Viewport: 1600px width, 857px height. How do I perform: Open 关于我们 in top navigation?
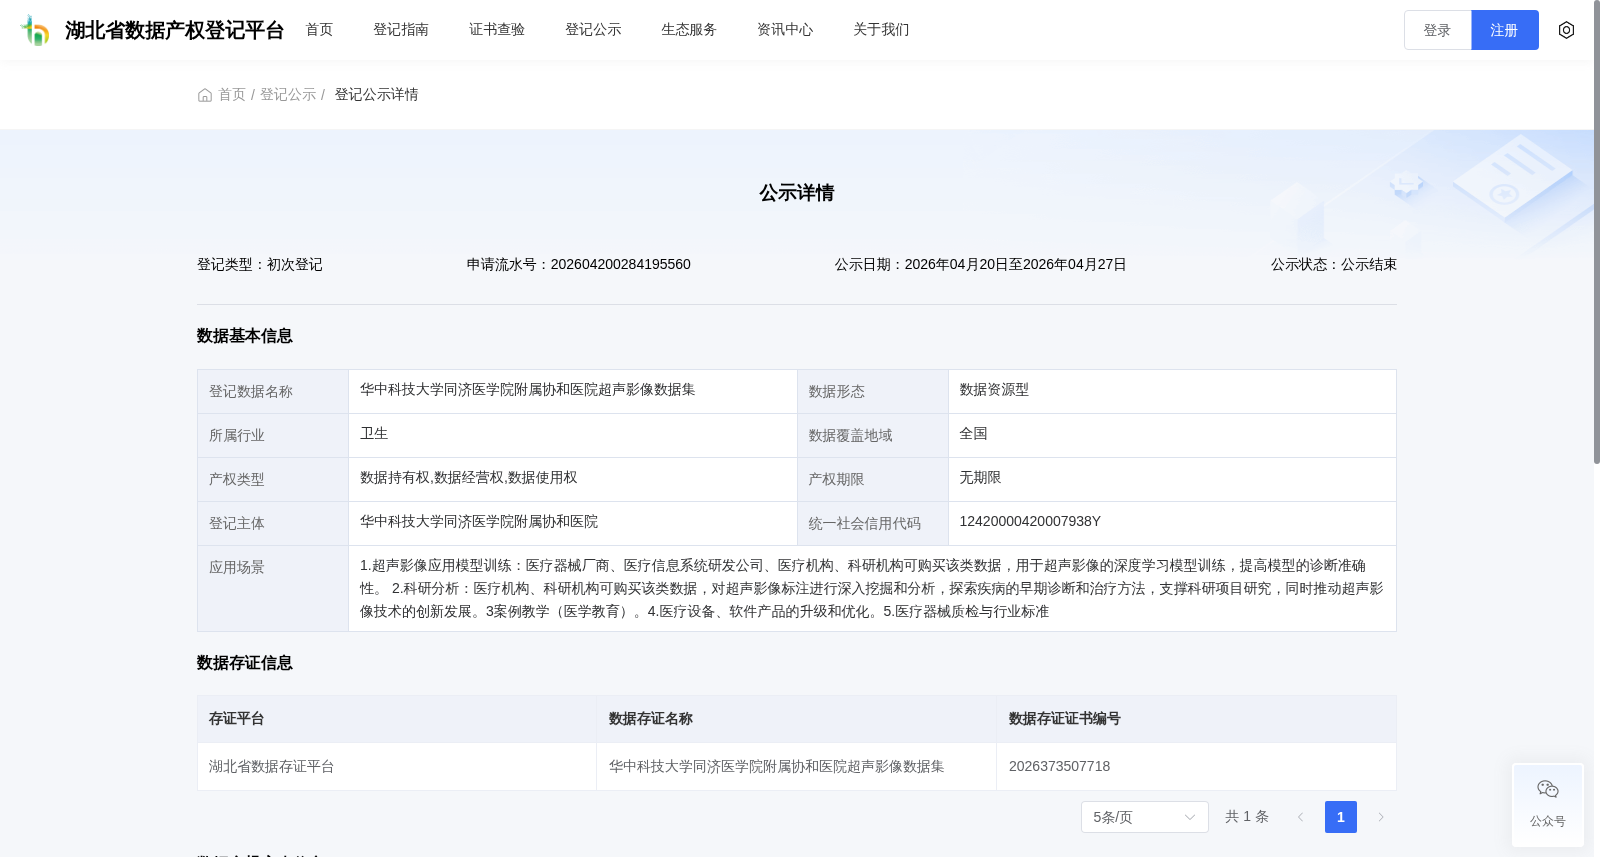[x=881, y=30]
